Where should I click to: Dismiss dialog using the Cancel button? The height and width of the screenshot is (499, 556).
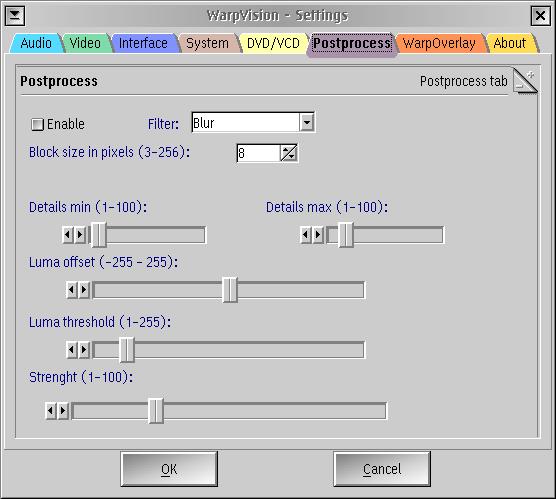pyautogui.click(x=382, y=469)
